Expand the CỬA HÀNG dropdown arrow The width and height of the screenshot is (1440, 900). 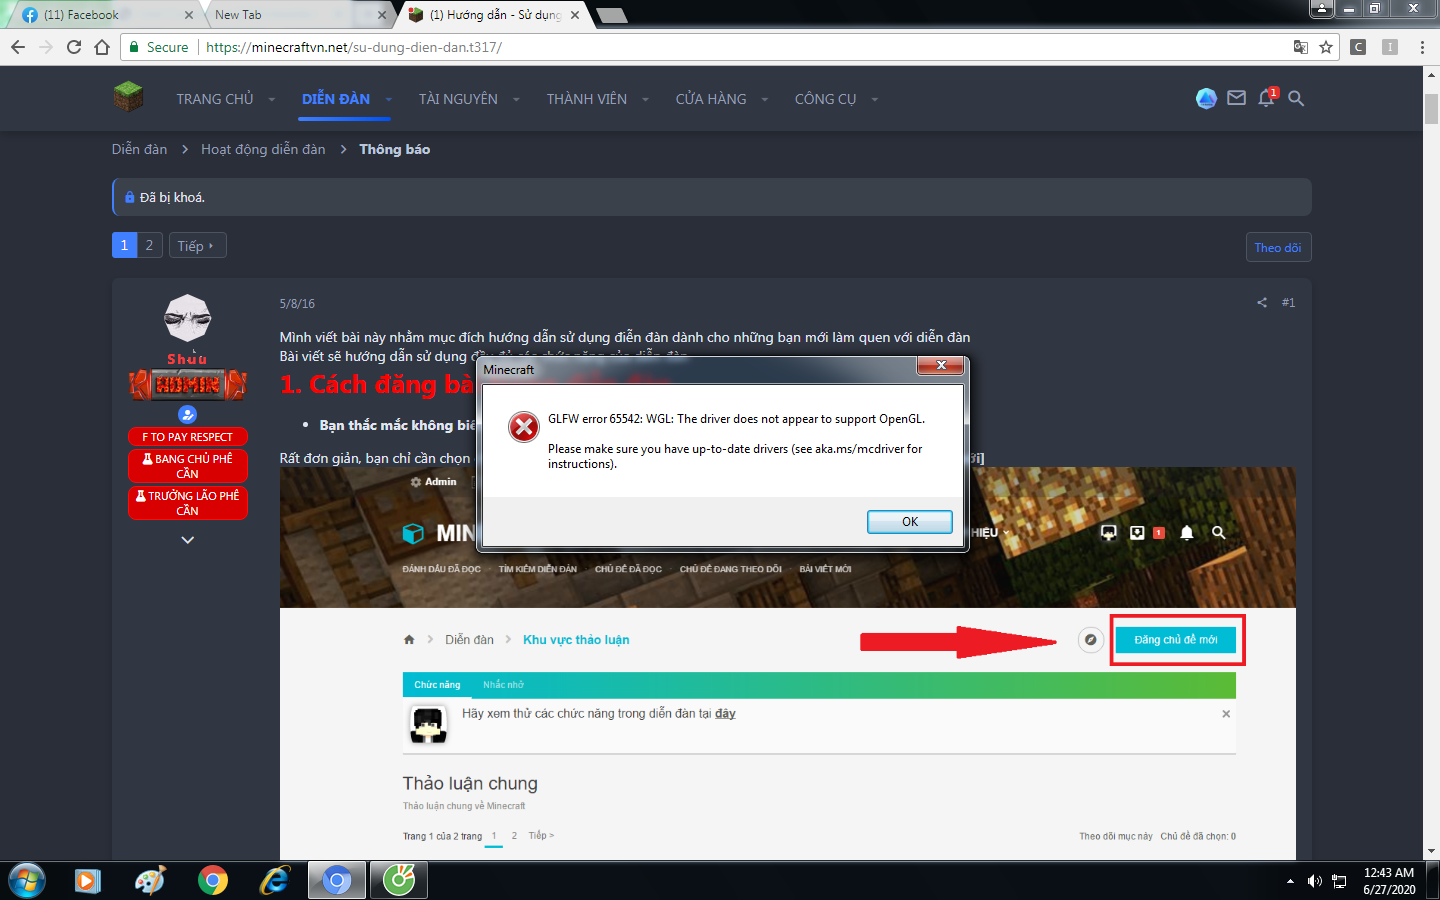765,99
